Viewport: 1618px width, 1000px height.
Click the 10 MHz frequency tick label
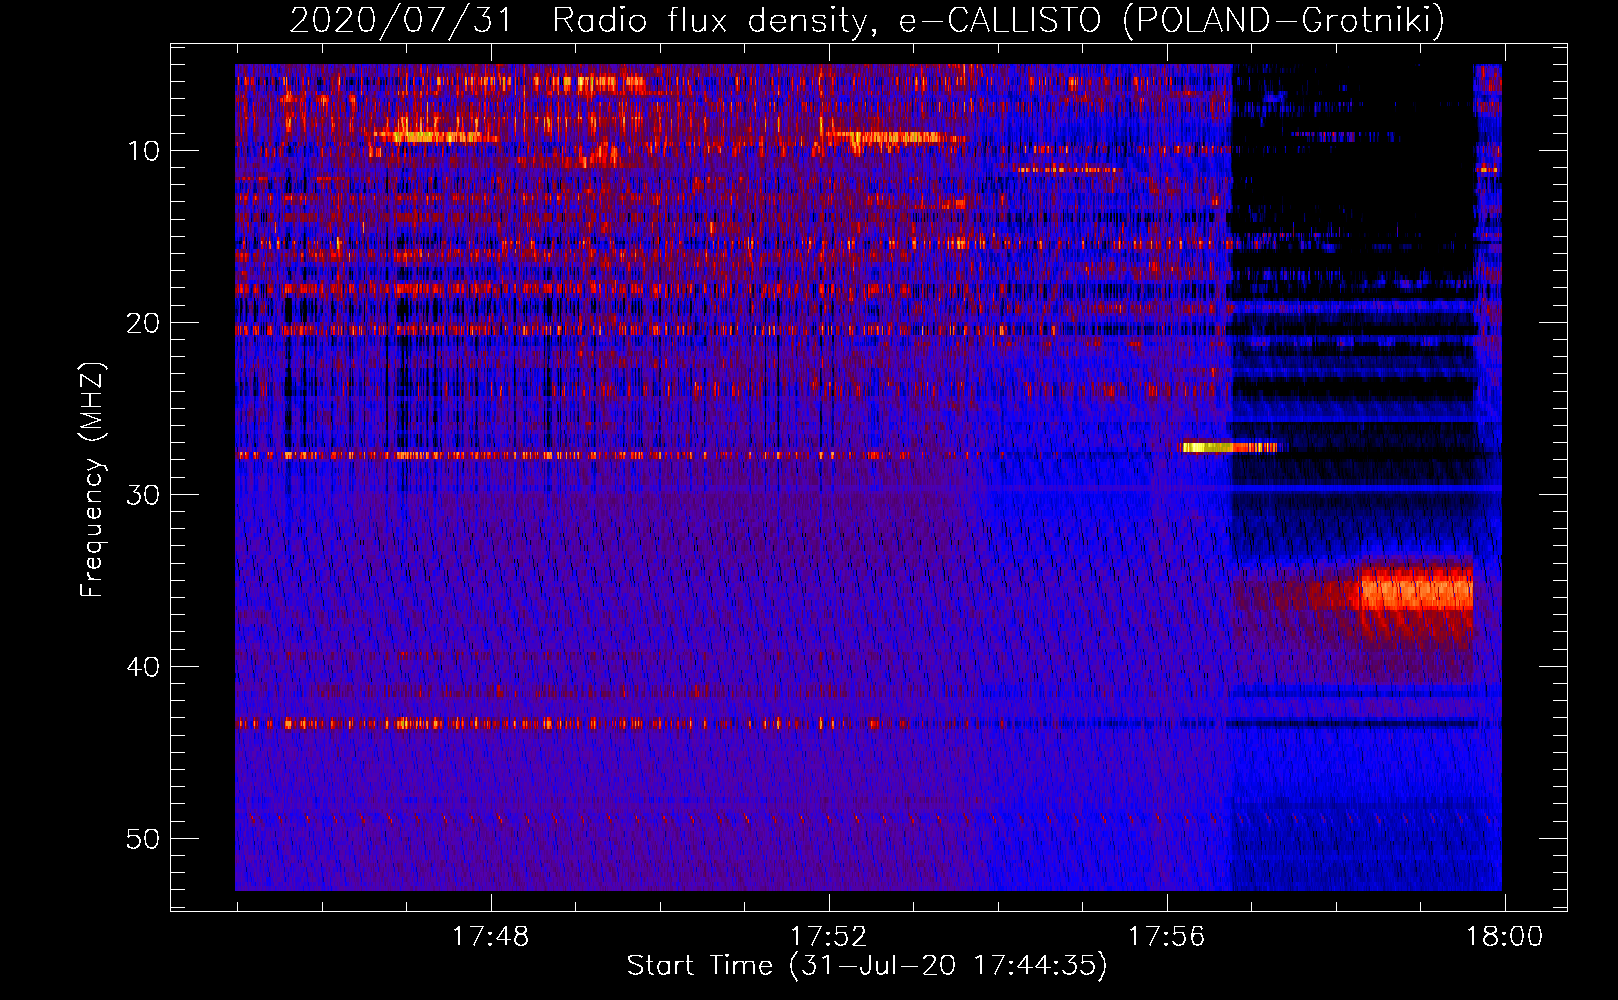click(x=143, y=151)
